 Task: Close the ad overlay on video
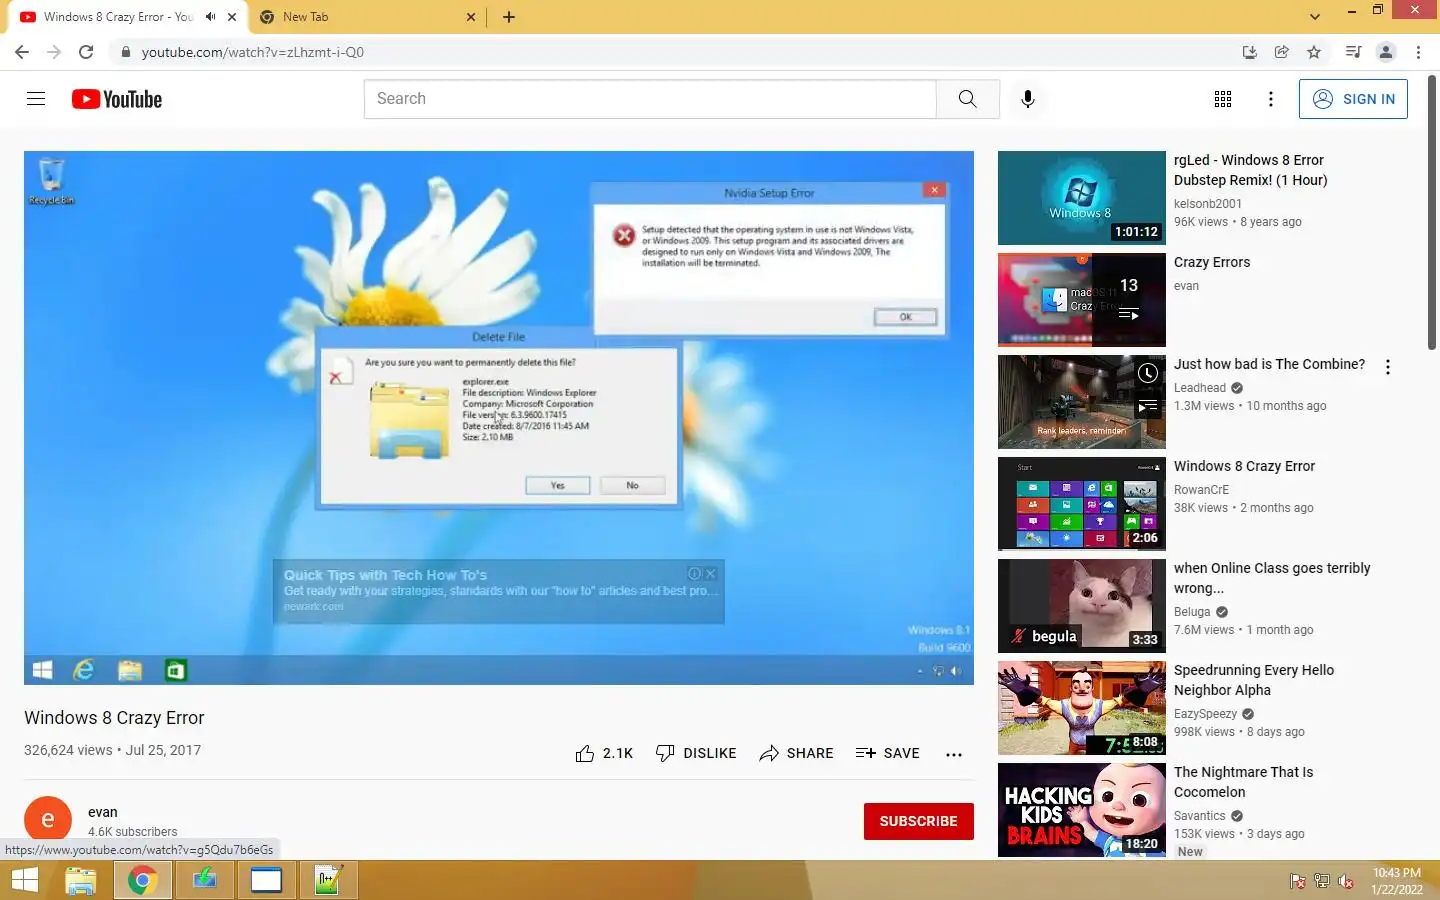coord(711,574)
